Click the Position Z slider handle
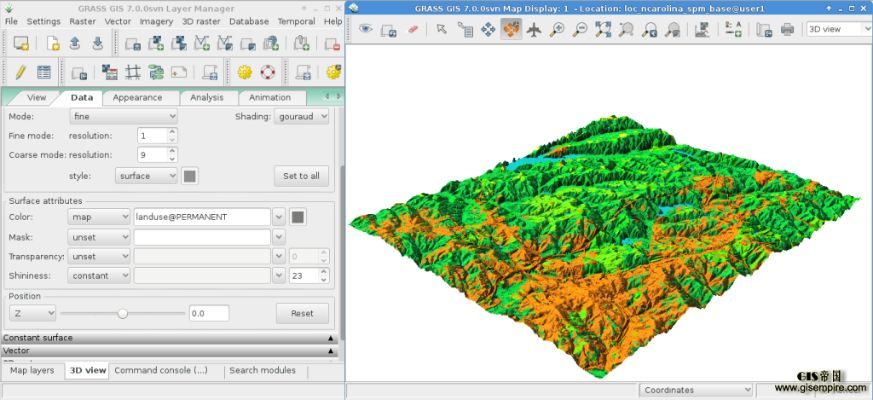 (x=122, y=313)
